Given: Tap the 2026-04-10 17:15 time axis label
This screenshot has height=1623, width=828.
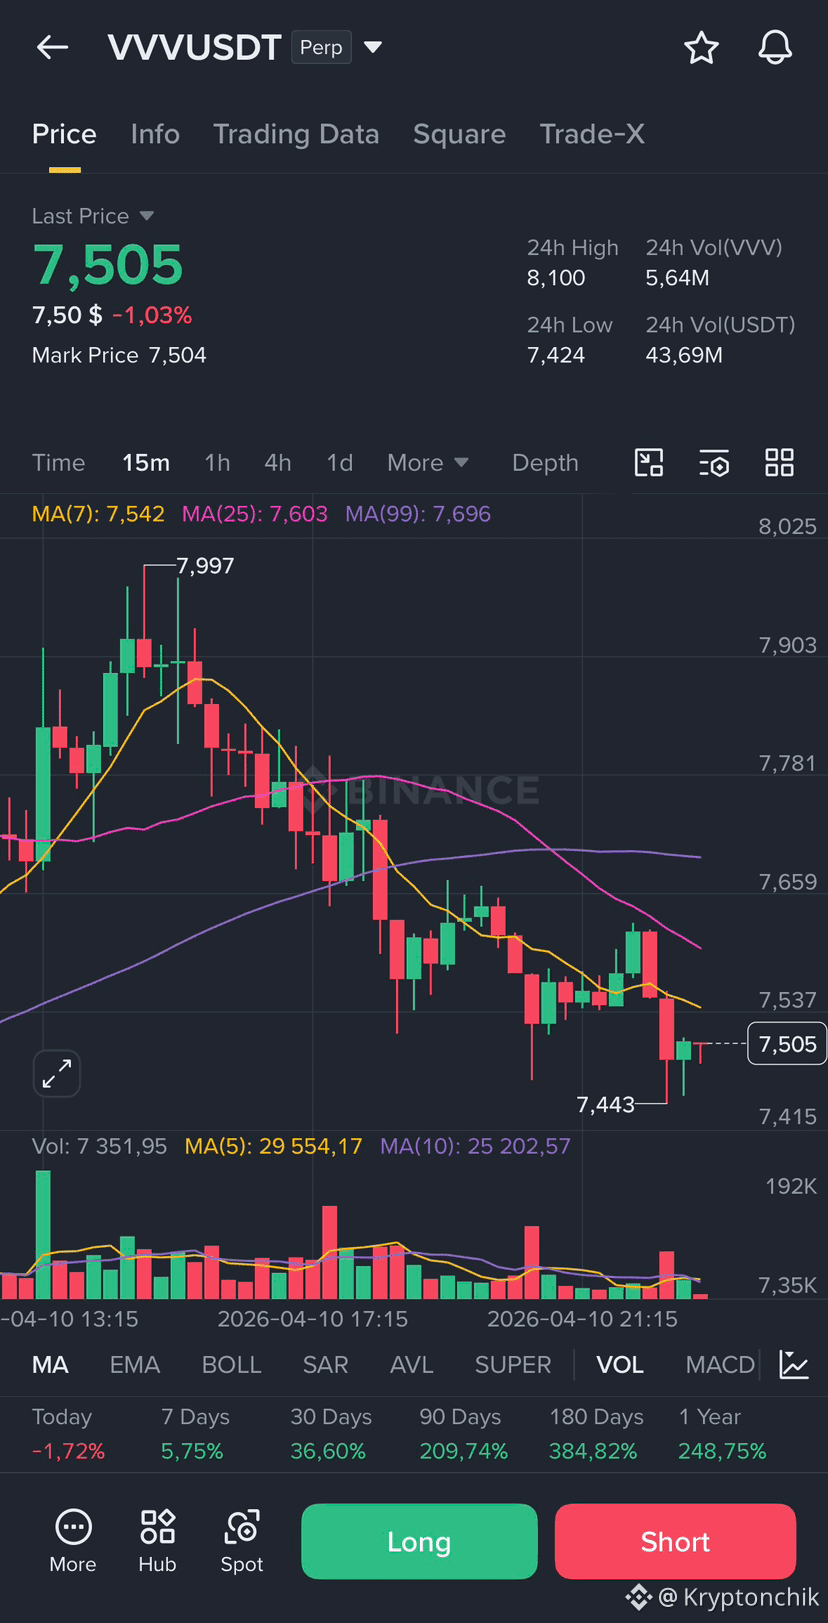Looking at the screenshot, I should click(x=313, y=1319).
